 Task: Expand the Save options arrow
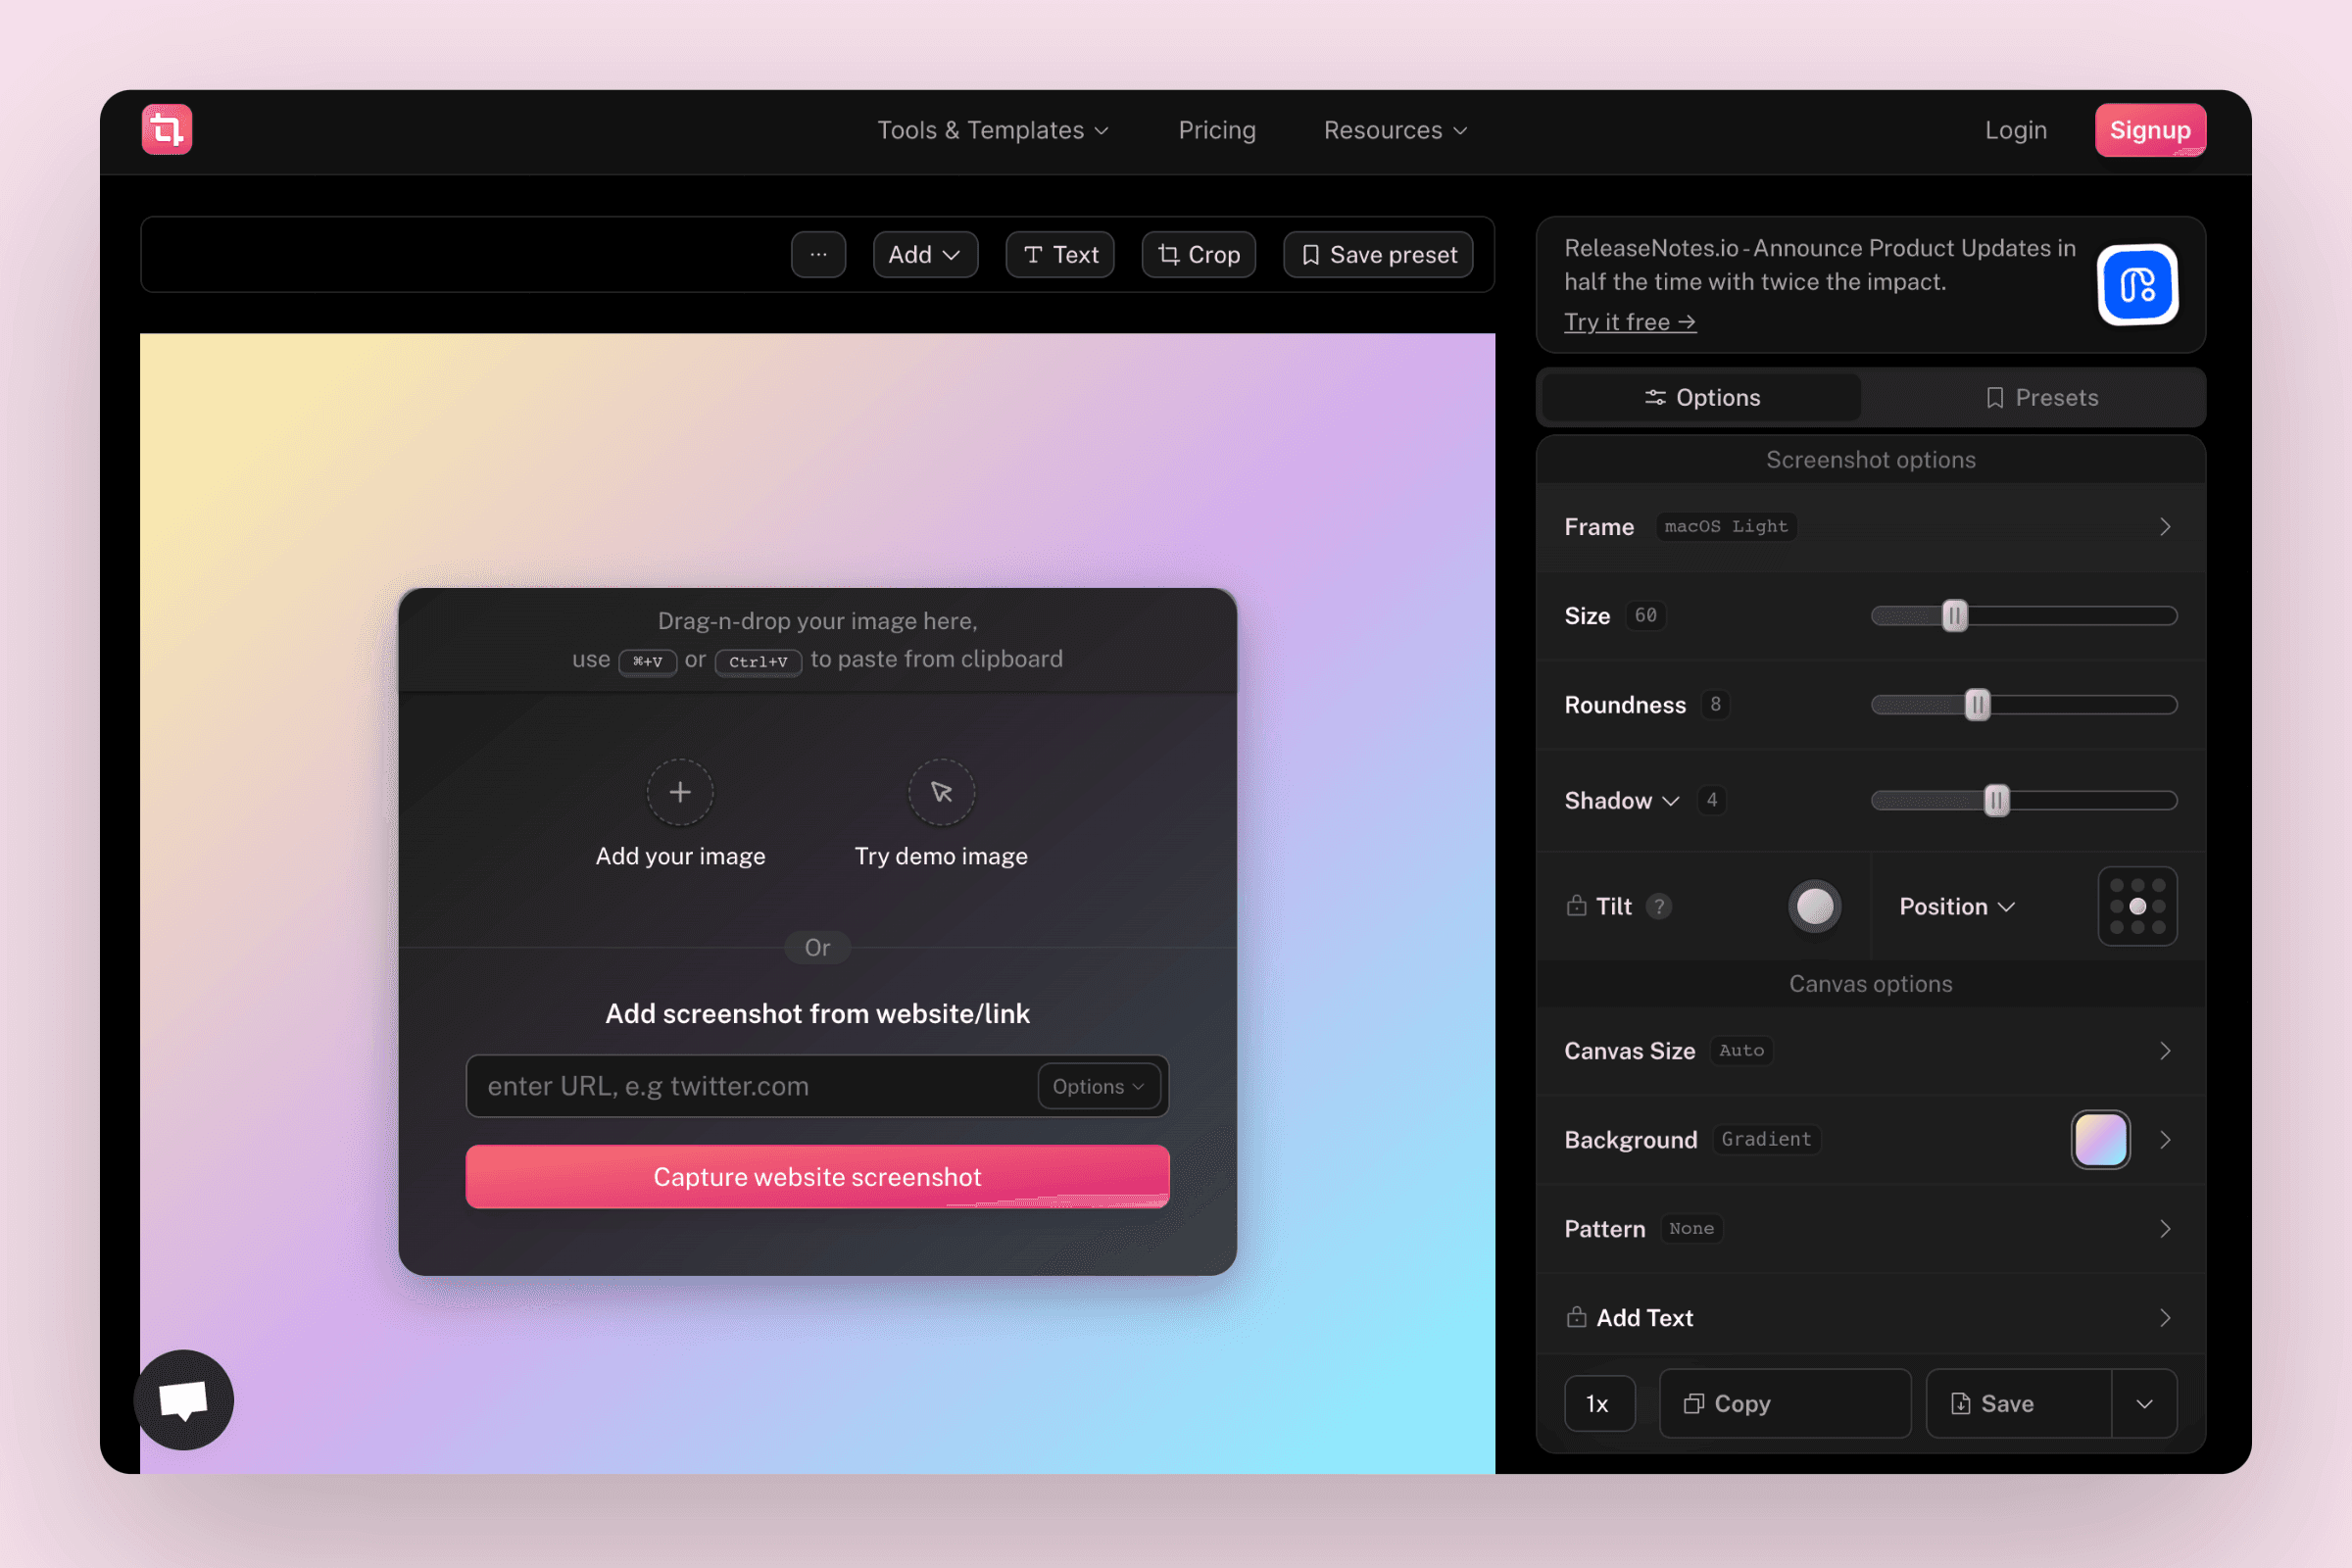pyautogui.click(x=2144, y=1403)
